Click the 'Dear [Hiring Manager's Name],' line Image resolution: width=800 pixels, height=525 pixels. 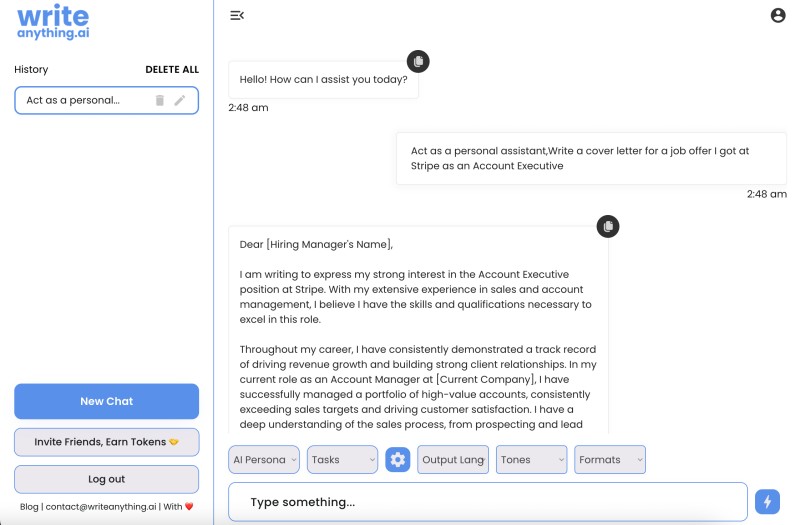point(316,244)
